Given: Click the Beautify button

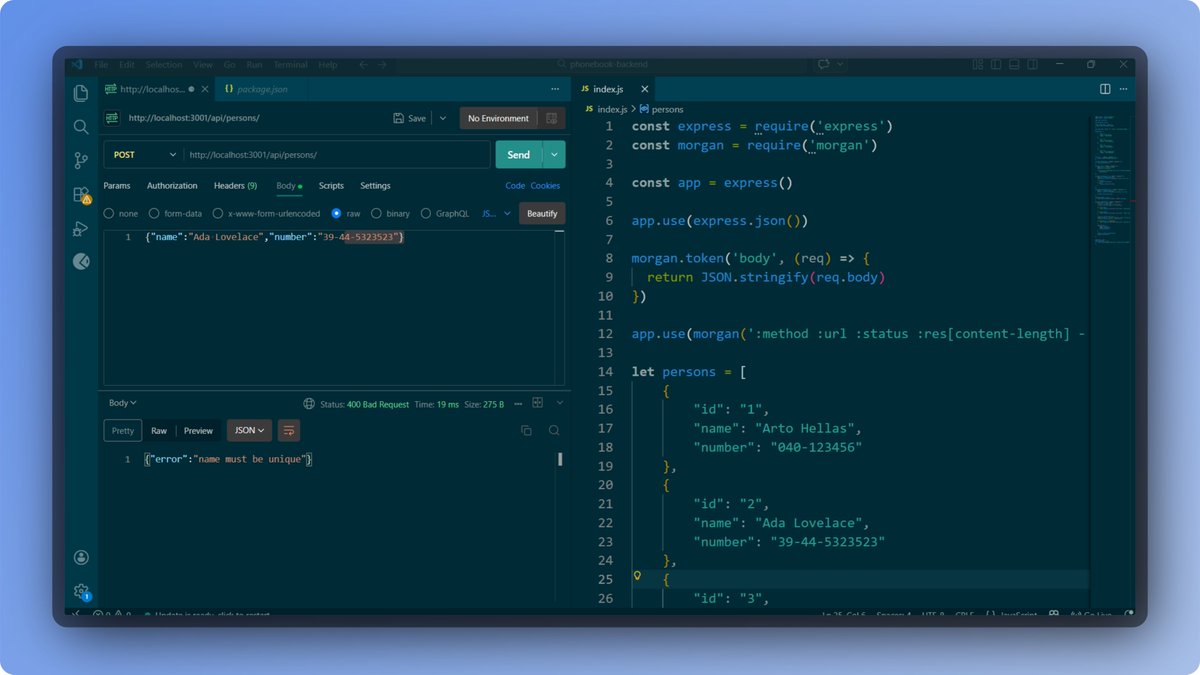Looking at the screenshot, I should pyautogui.click(x=542, y=213).
